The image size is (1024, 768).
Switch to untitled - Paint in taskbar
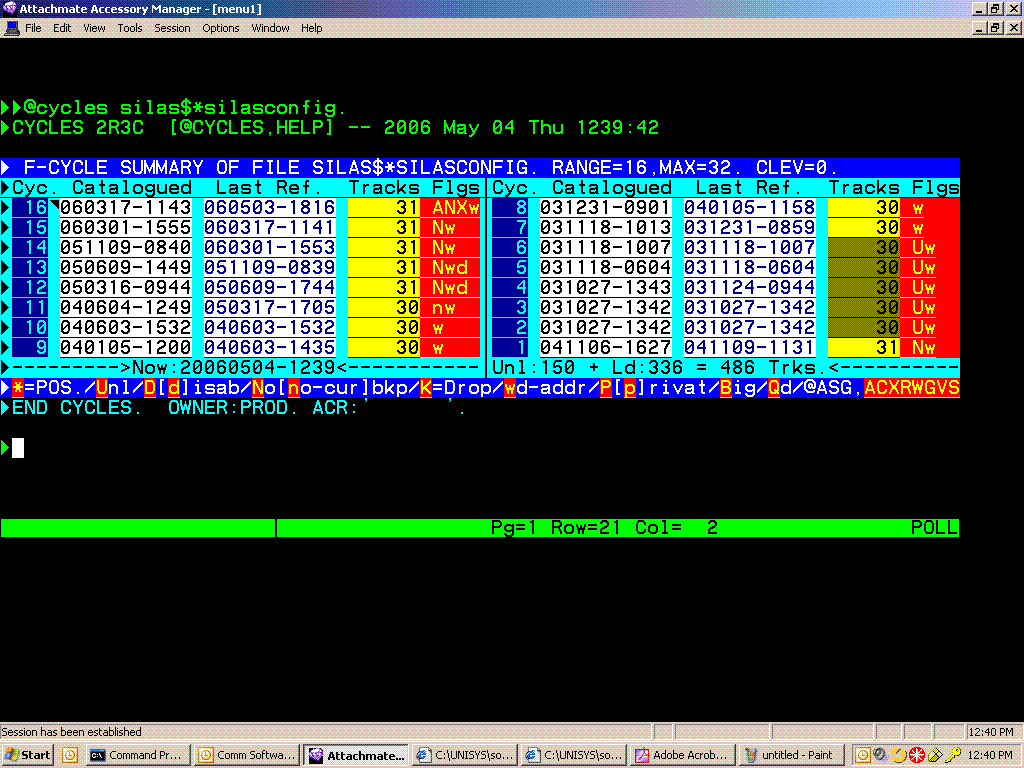(x=788, y=755)
